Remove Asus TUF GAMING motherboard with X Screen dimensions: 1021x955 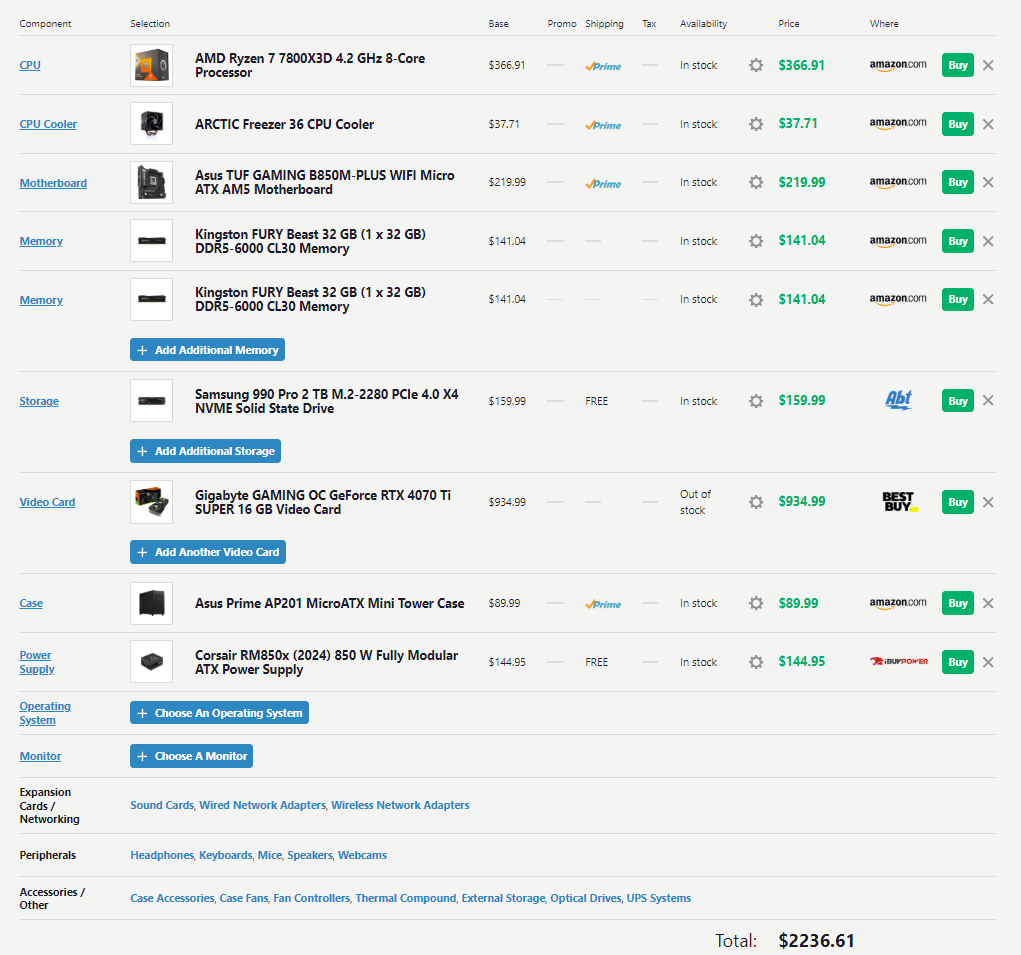988,182
